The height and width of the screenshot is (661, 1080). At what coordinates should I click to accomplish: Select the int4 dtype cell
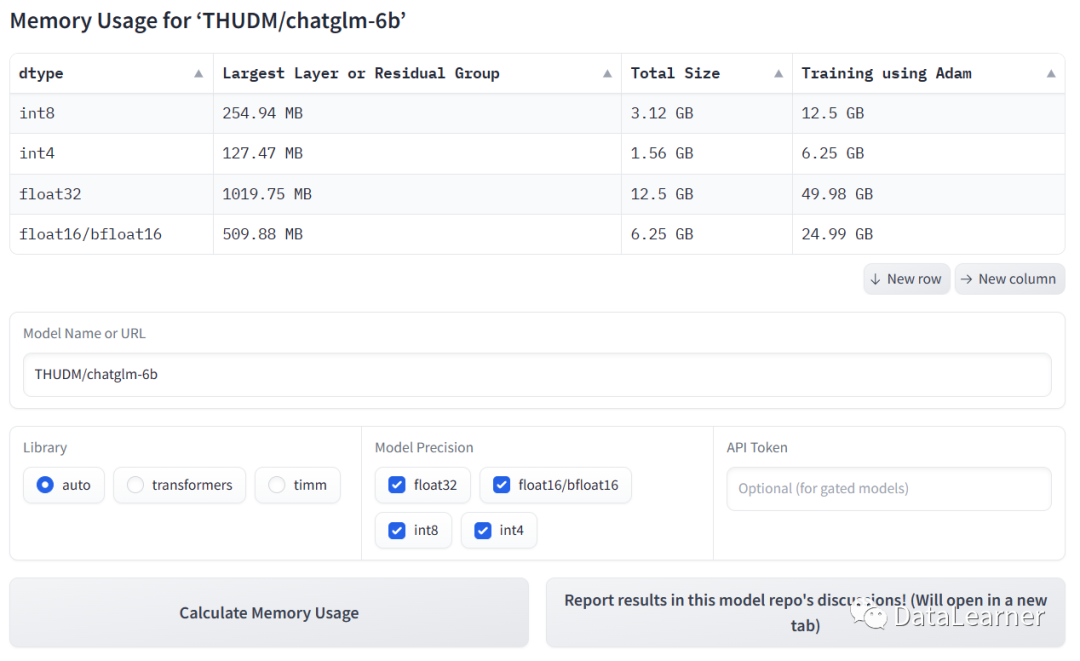[112, 154]
